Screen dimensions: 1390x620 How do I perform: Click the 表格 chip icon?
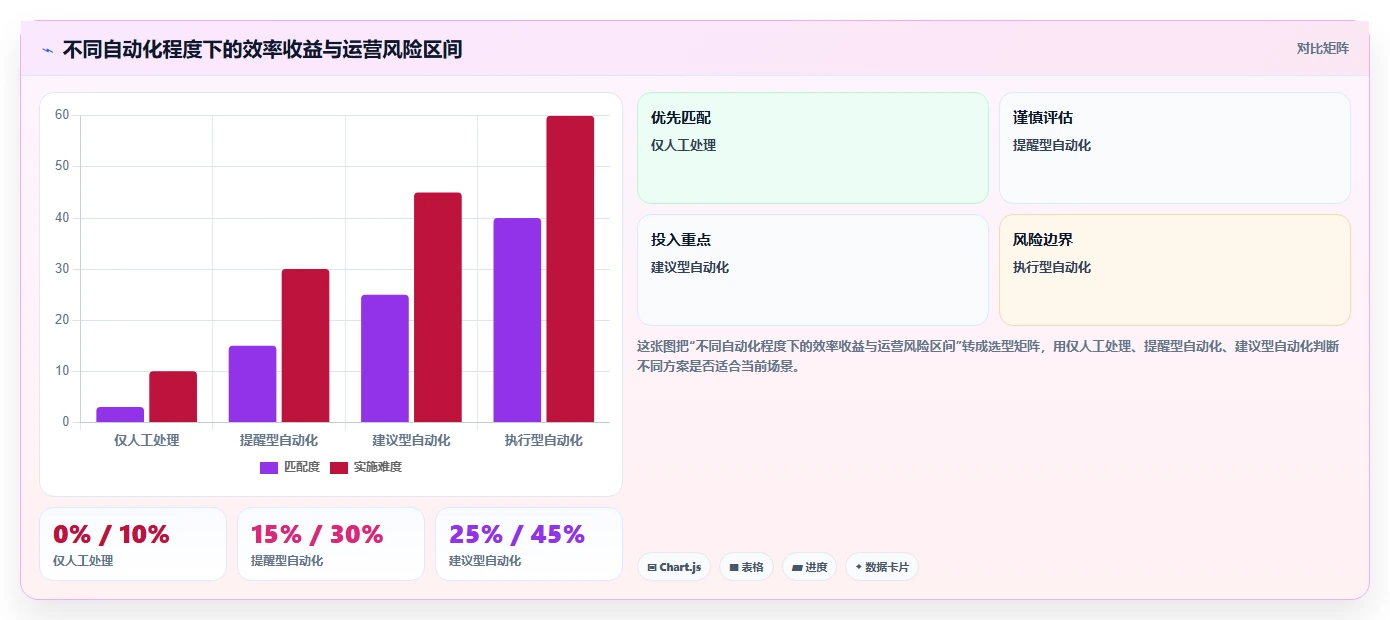click(734, 567)
